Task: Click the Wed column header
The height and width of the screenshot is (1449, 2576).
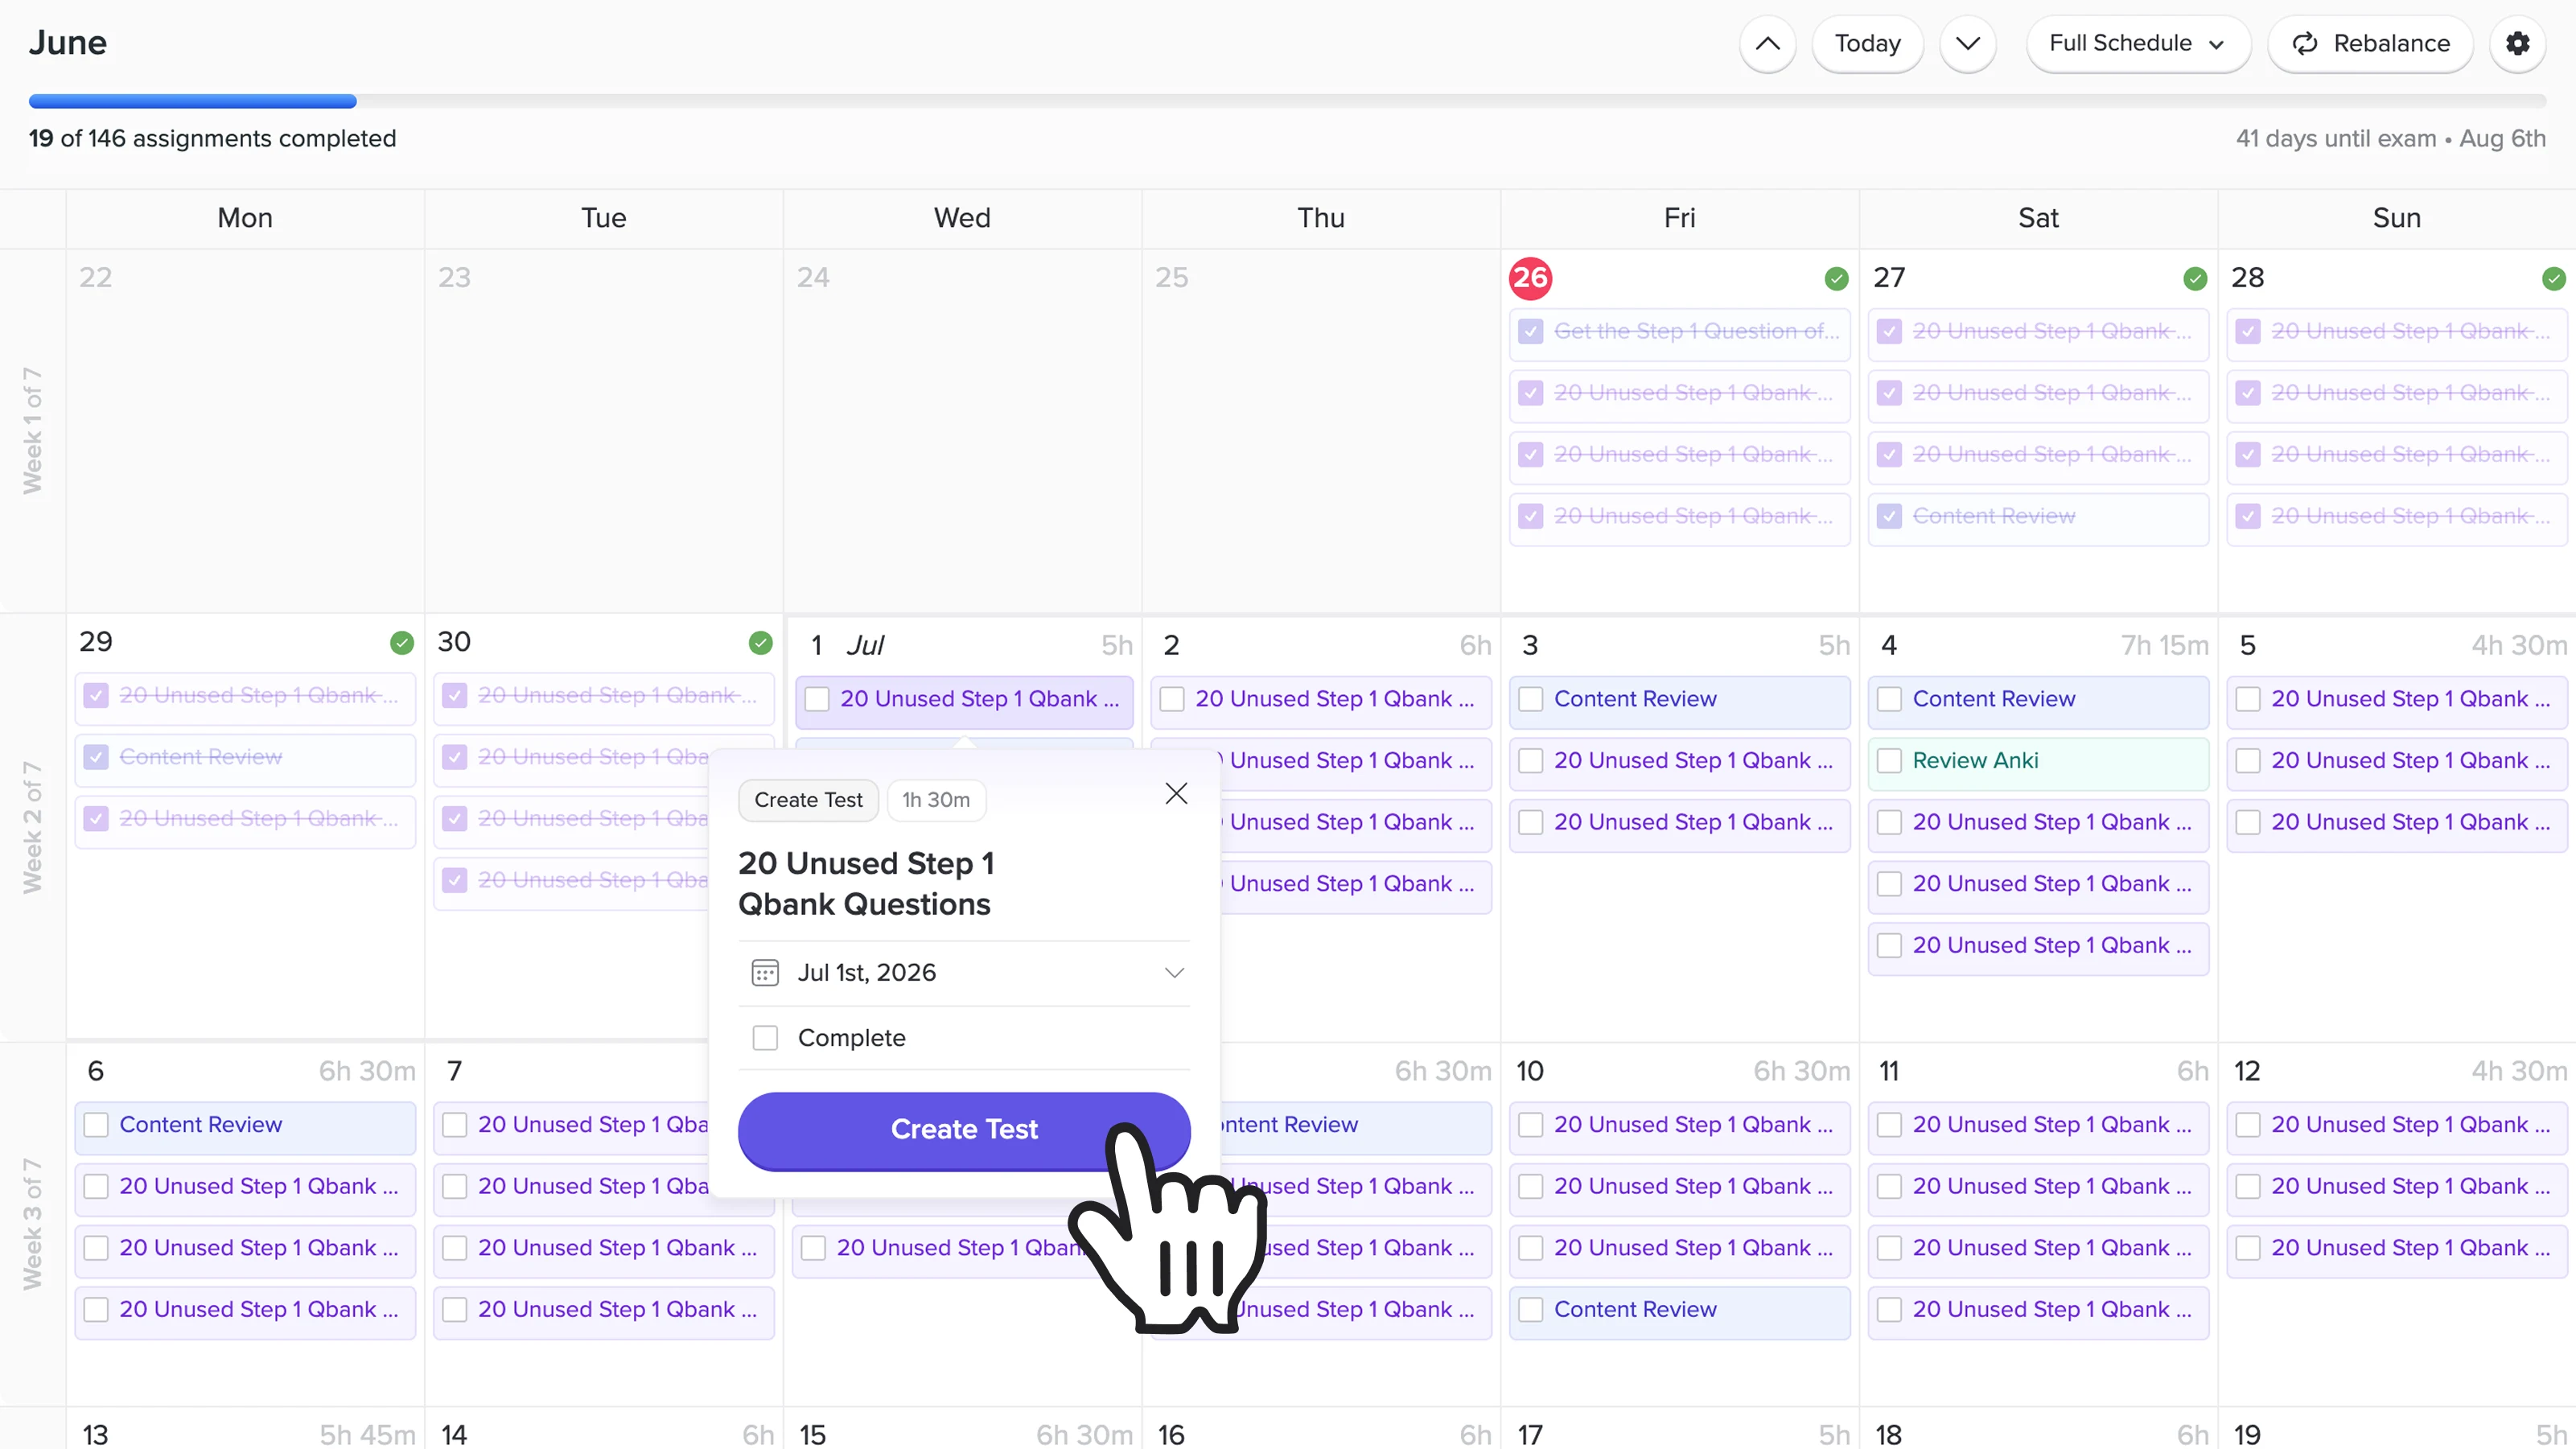Action: point(962,218)
